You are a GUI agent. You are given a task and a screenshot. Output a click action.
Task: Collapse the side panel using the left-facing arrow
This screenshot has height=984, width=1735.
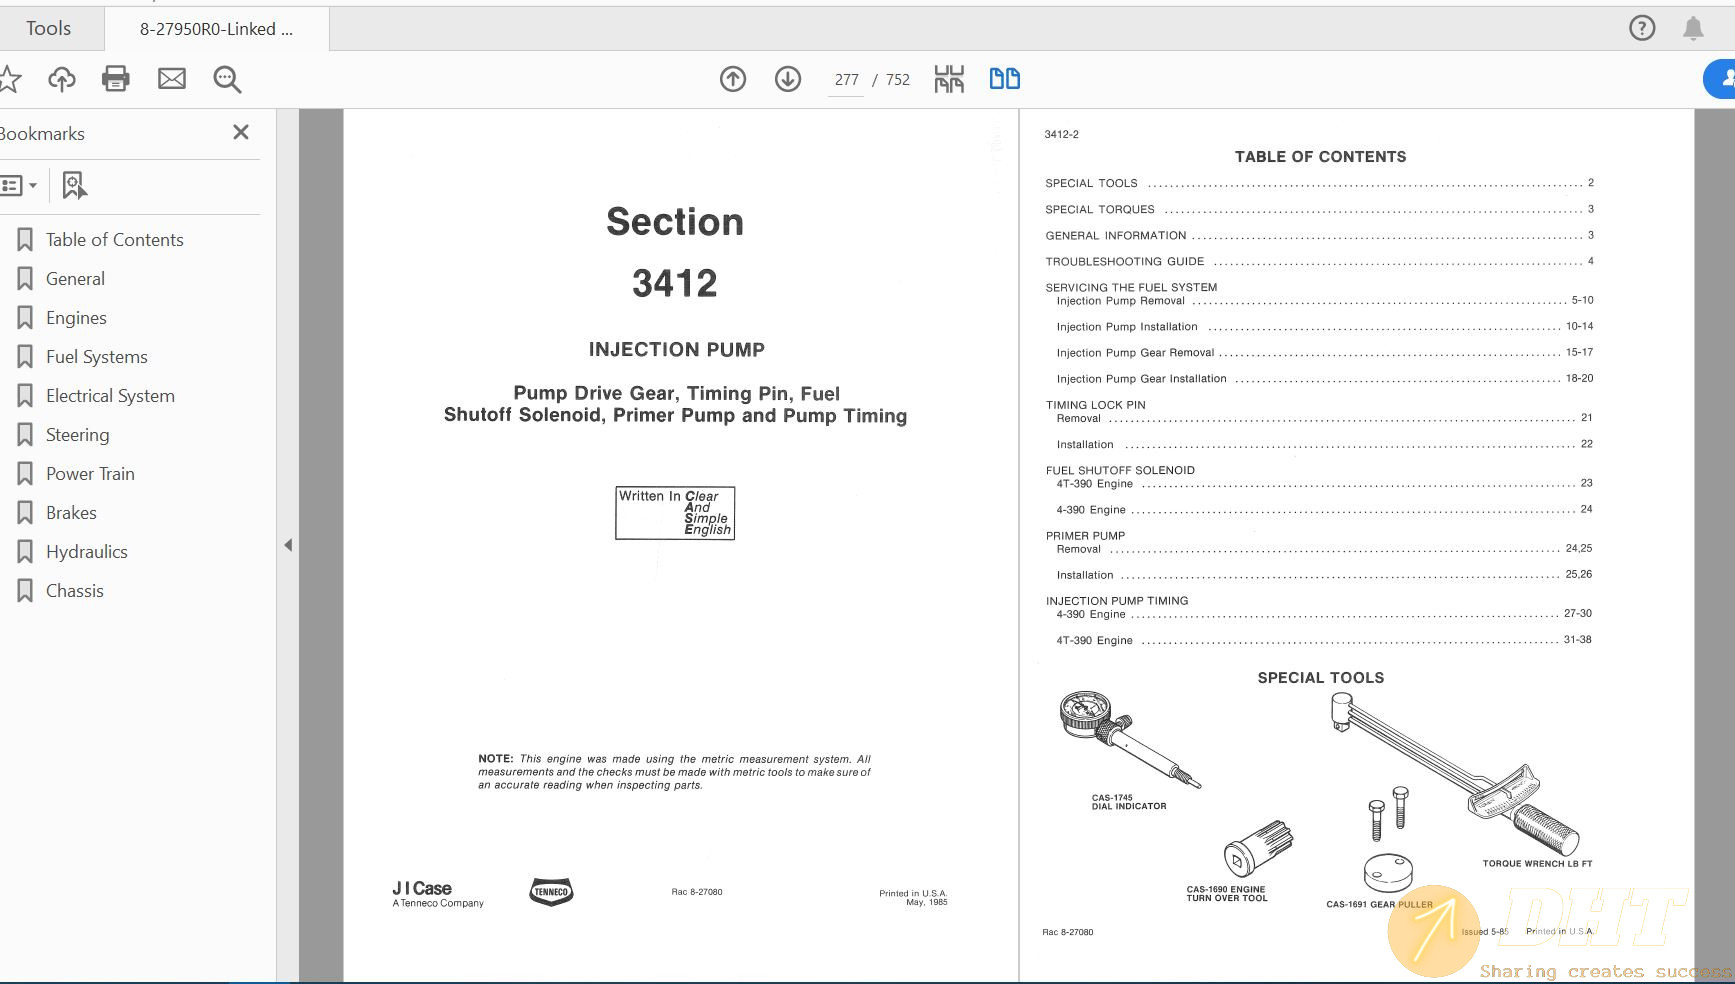288,544
